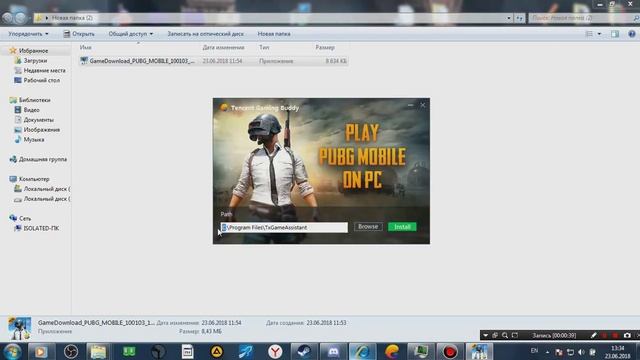Screen dimensions: 640x360
Task: Change the Explorer view icon
Action: pyautogui.click(x=589, y=34)
